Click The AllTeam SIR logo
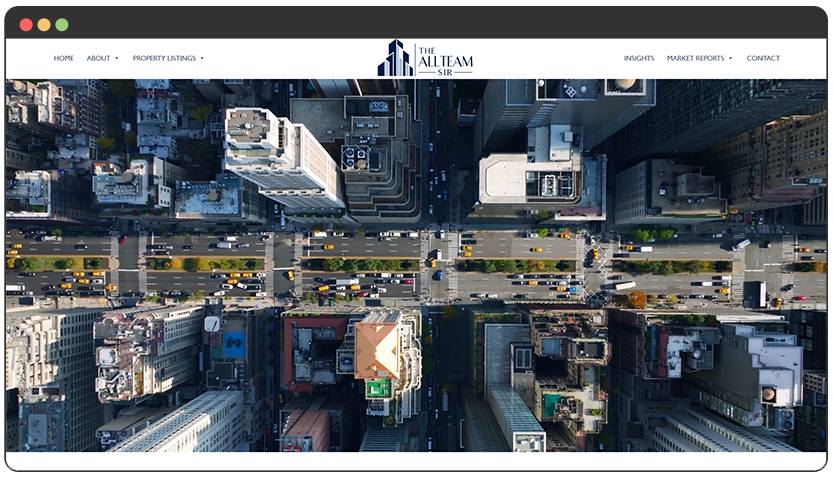This screenshot has height=477, width=833. pos(425,58)
